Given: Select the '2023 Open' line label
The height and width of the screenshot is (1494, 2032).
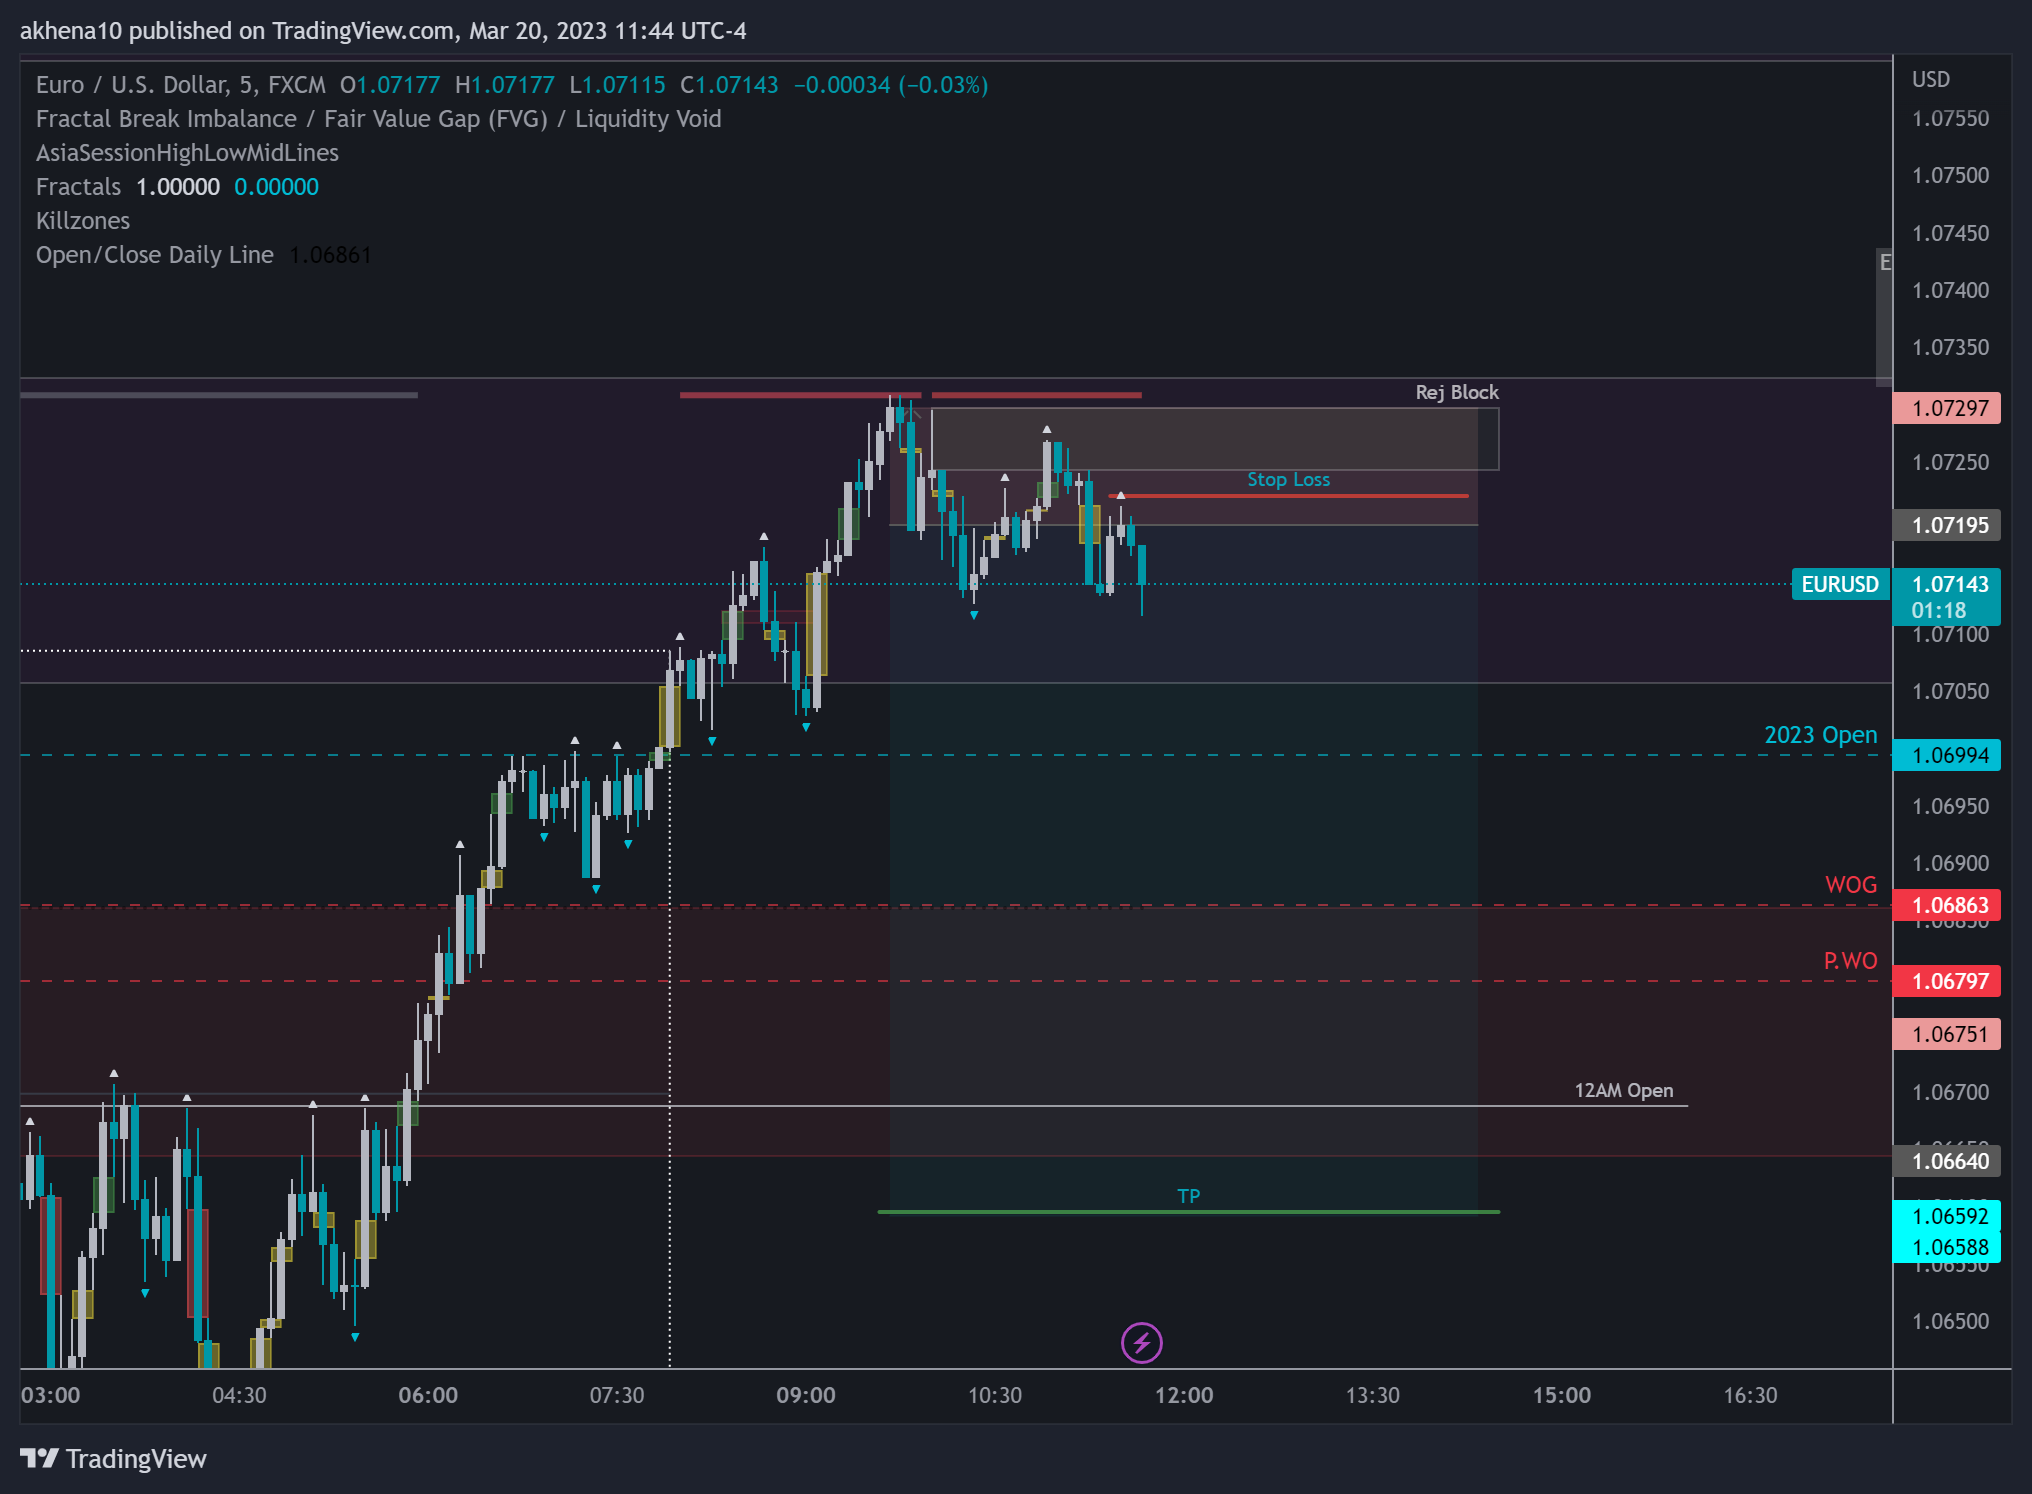Looking at the screenshot, I should click(1820, 735).
